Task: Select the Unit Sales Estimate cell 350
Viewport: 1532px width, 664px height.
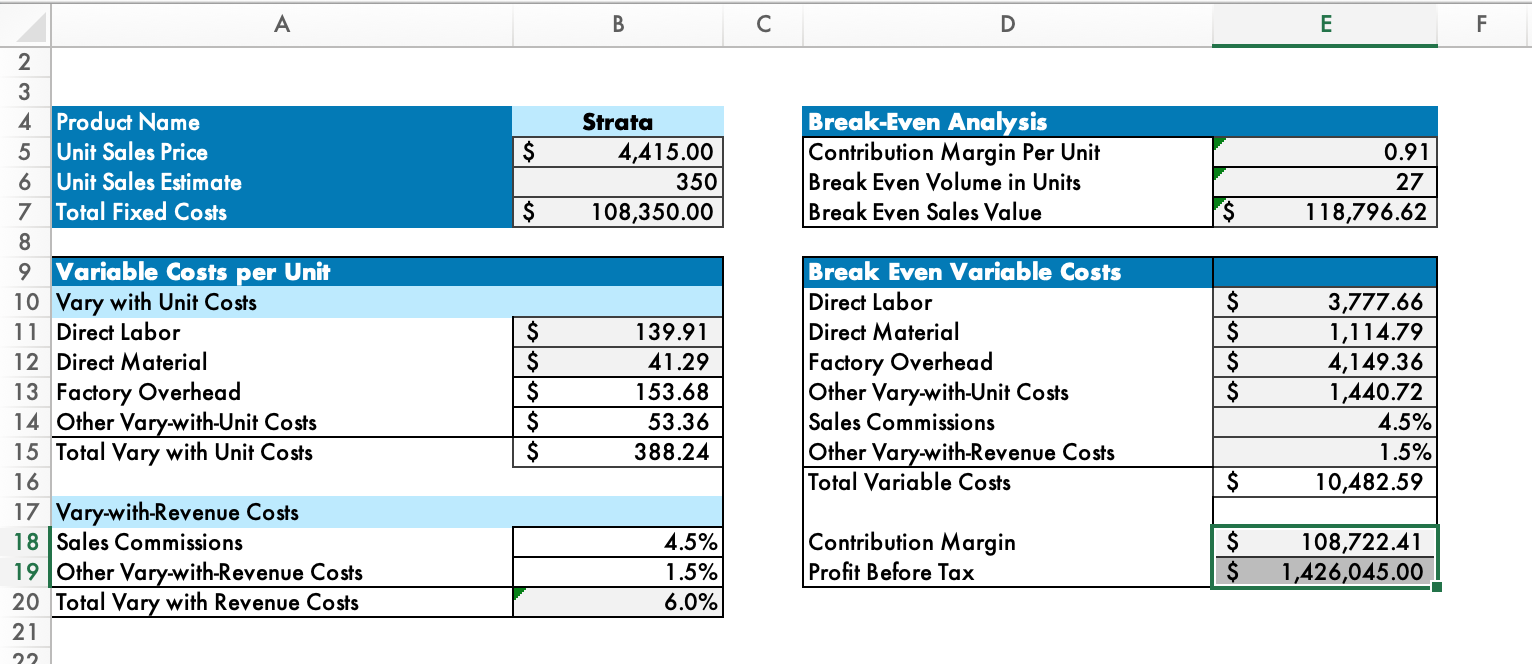Action: pos(617,182)
